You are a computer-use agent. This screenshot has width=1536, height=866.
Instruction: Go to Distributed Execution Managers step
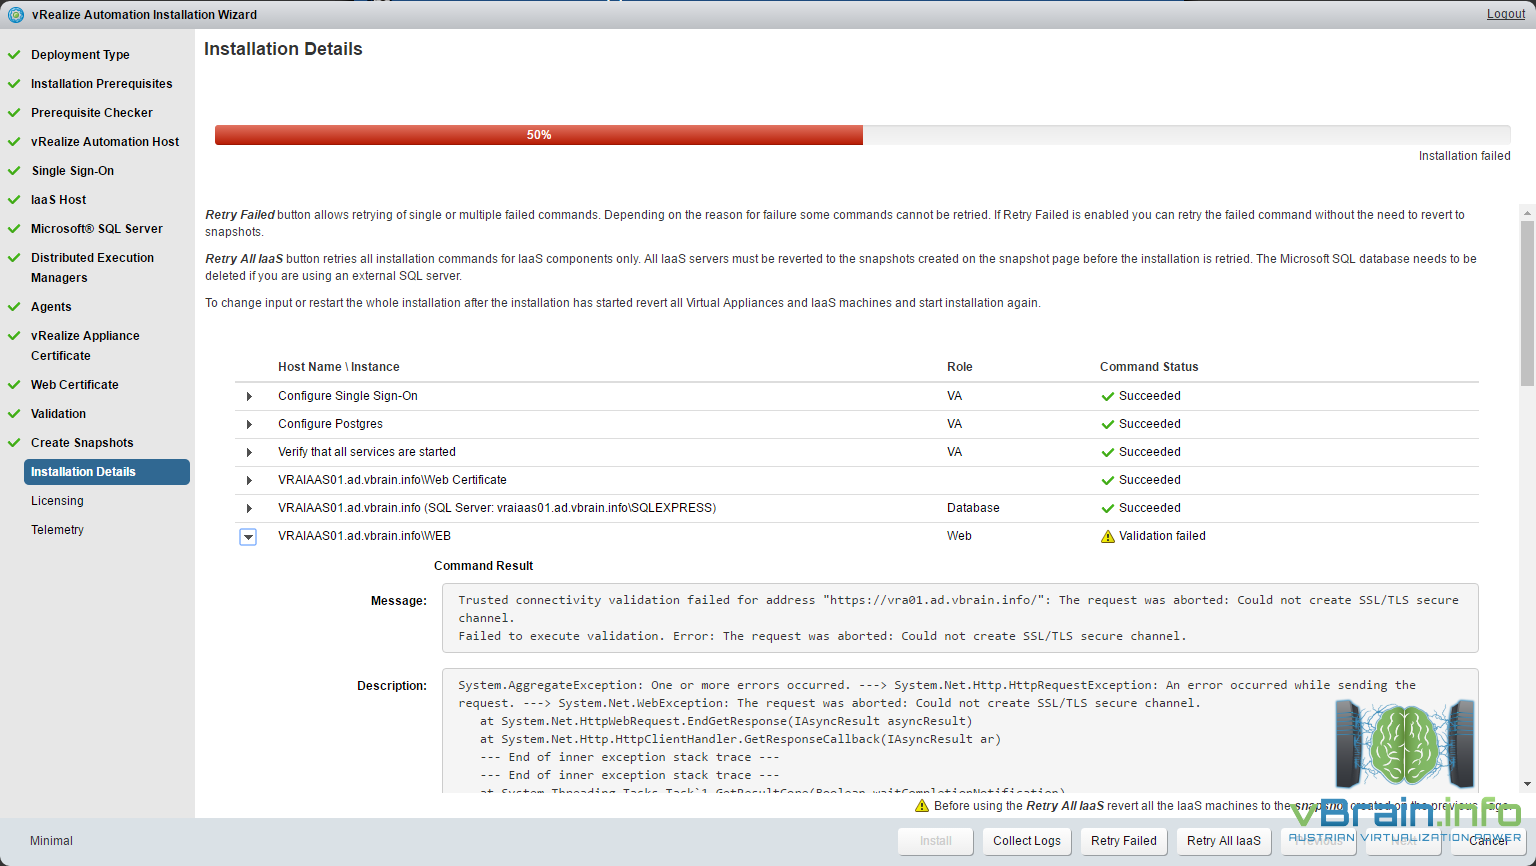coord(92,268)
